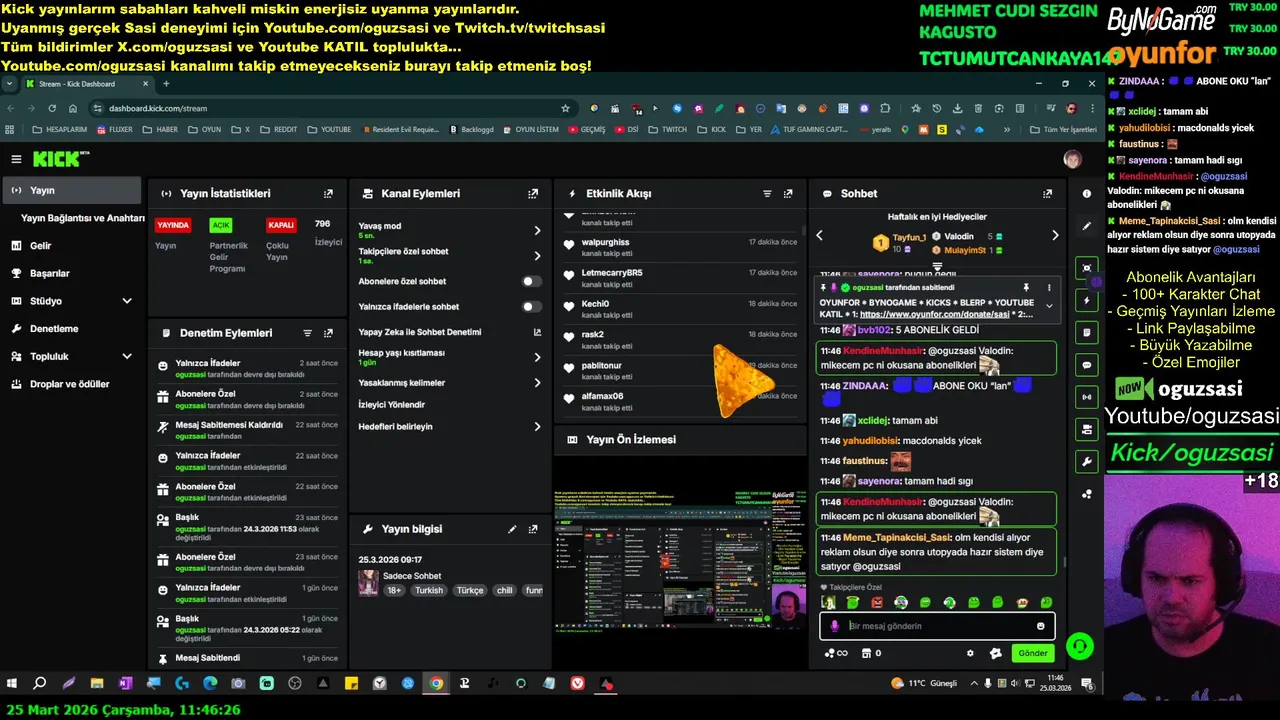Pop out the Etkinlik Akışı panel

(788, 194)
